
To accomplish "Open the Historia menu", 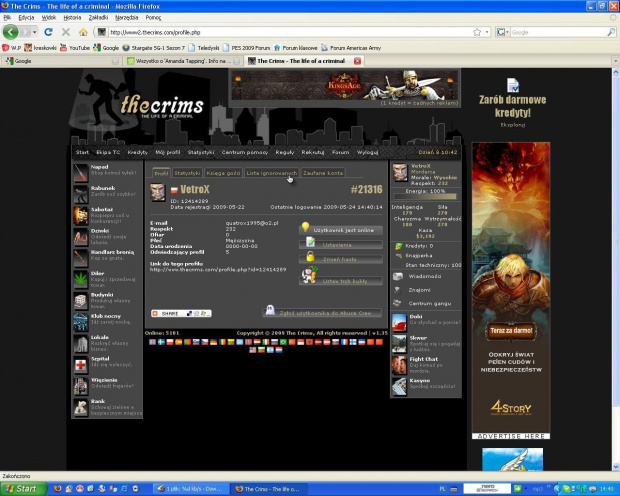I will point(72,17).
